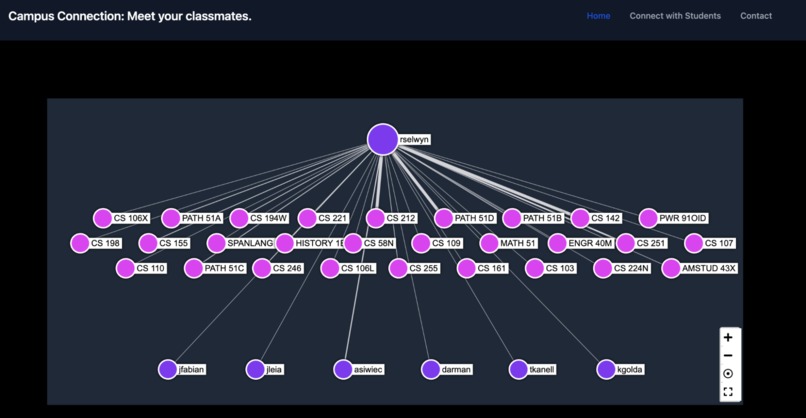
Task: Select the asiwiec student node
Action: [x=343, y=369]
